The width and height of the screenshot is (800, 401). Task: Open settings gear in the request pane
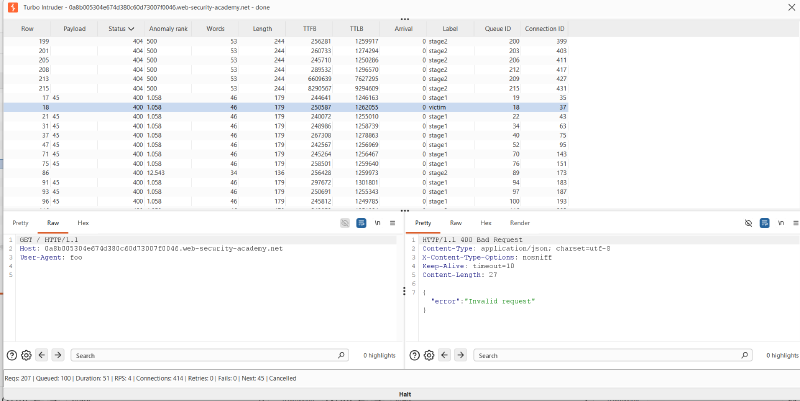[26, 355]
